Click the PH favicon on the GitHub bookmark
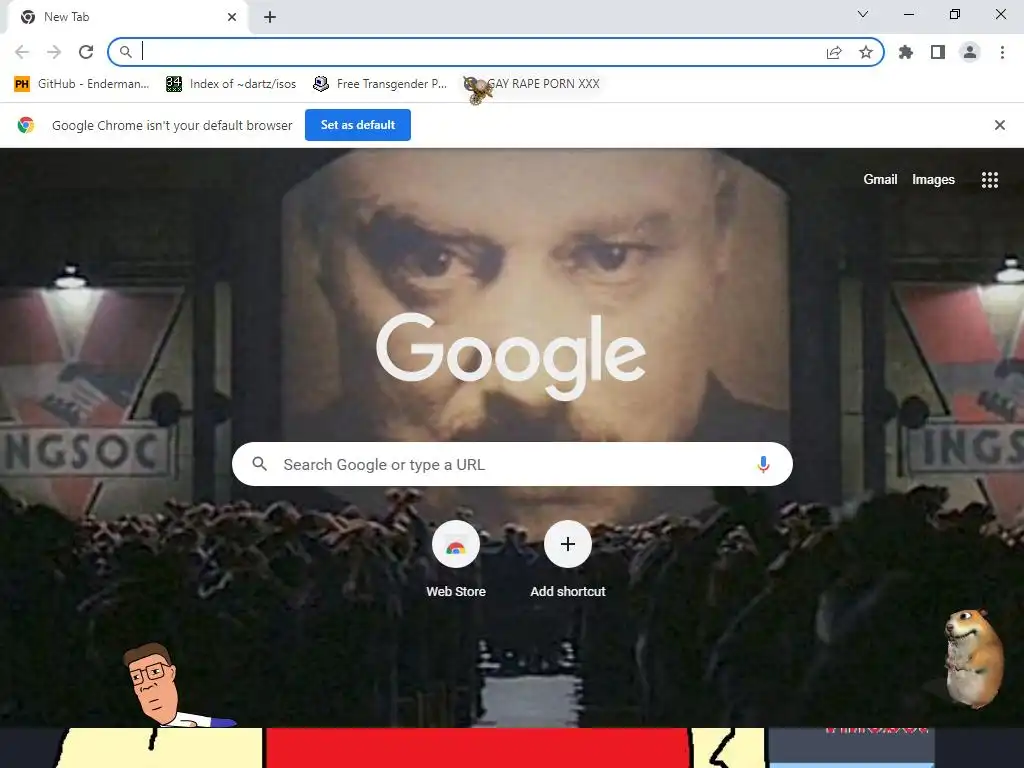The width and height of the screenshot is (1024, 768). click(x=22, y=84)
